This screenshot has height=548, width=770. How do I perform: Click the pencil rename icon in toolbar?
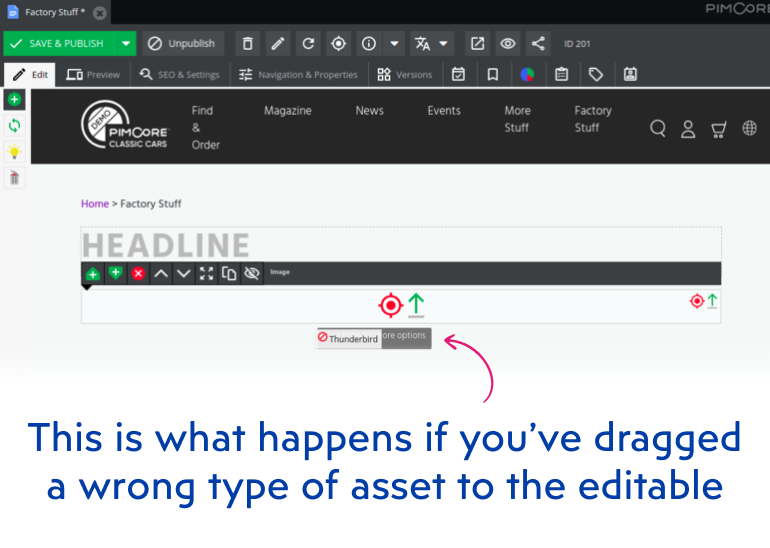tap(278, 44)
